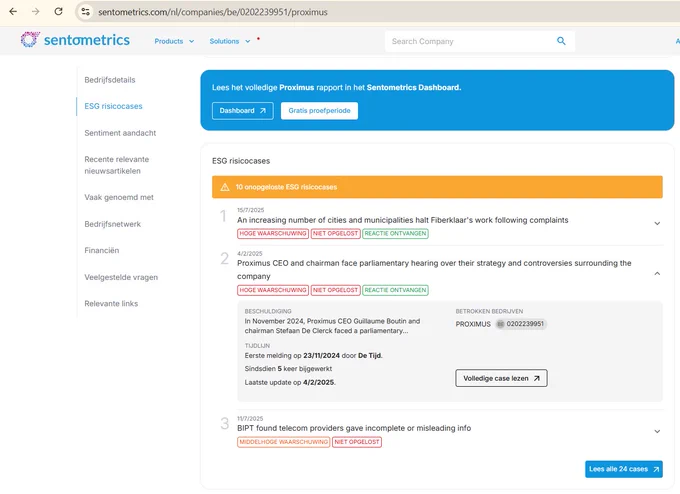Screen dimensions: 680x494
Task: Expand the BIPT telecom providers case
Action: point(657,432)
